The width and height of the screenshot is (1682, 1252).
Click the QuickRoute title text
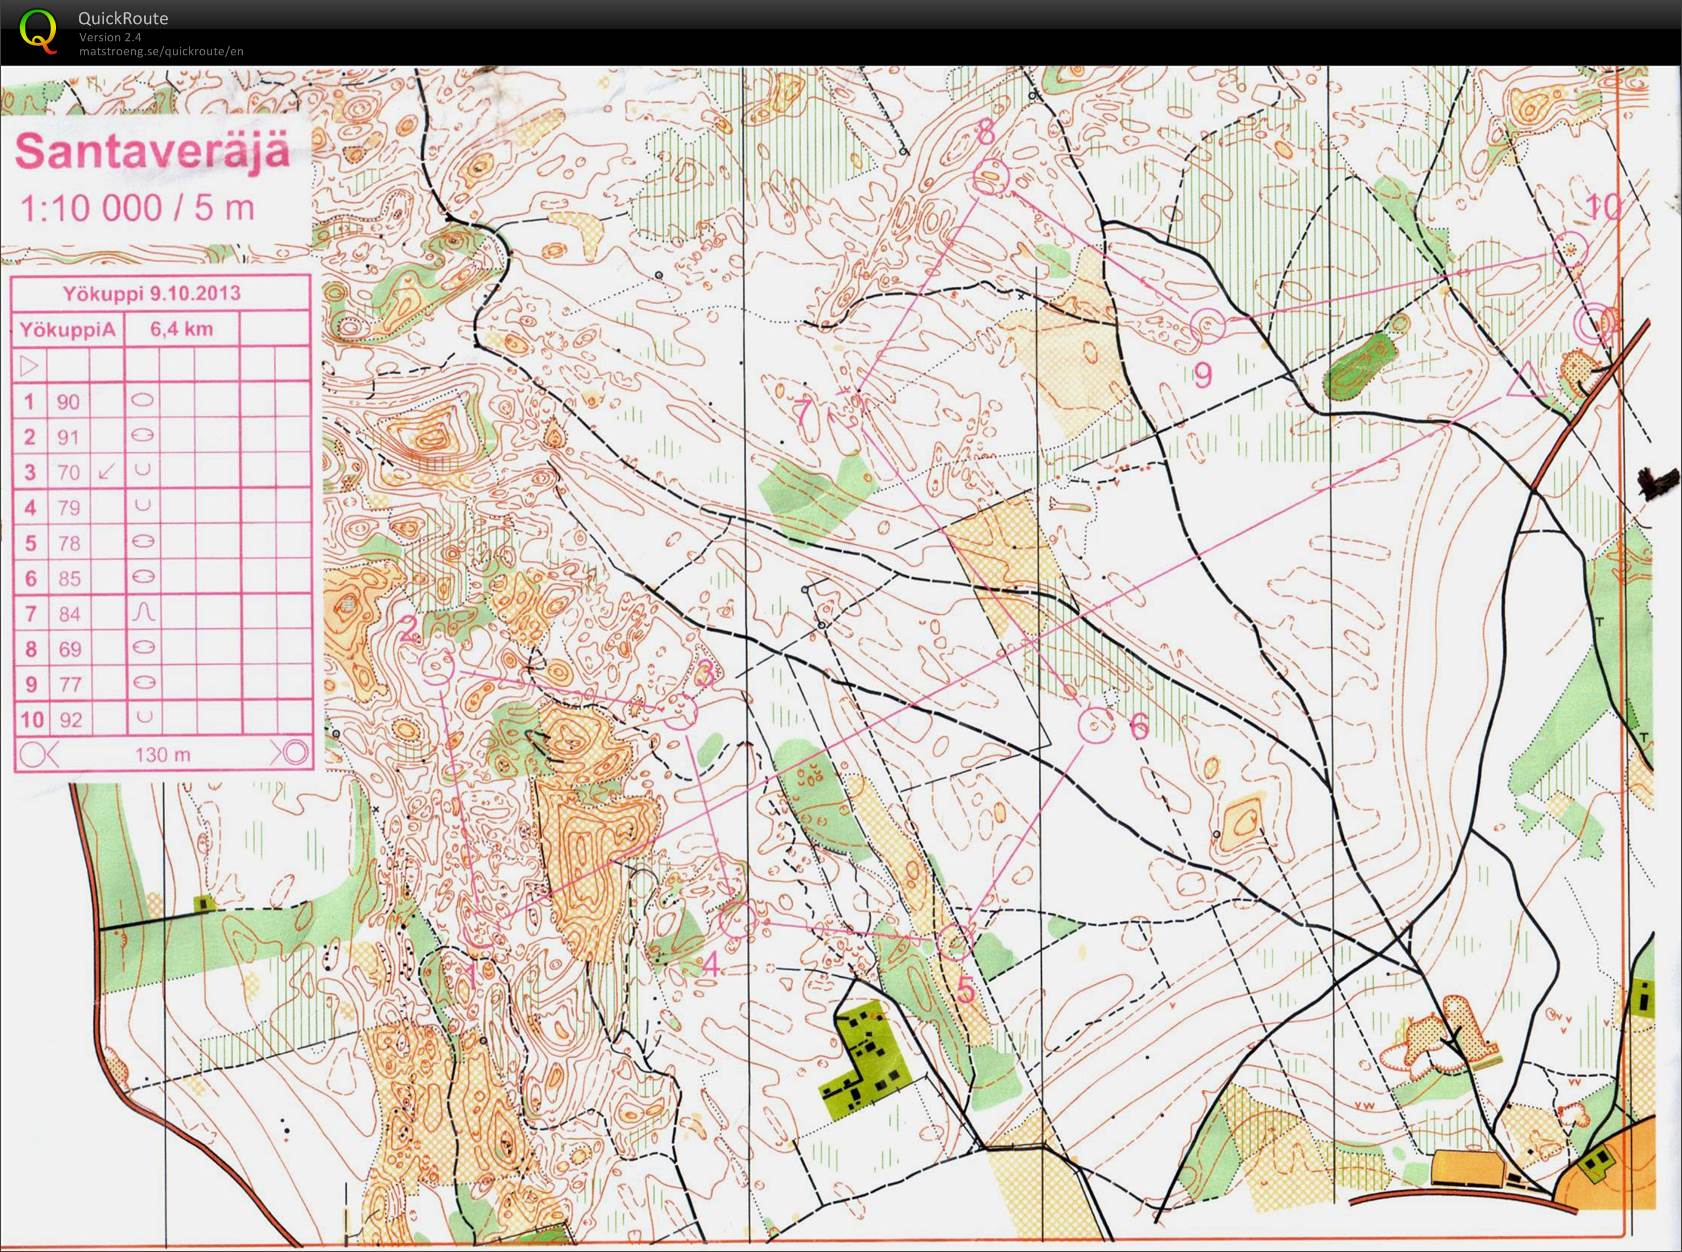click(x=123, y=18)
